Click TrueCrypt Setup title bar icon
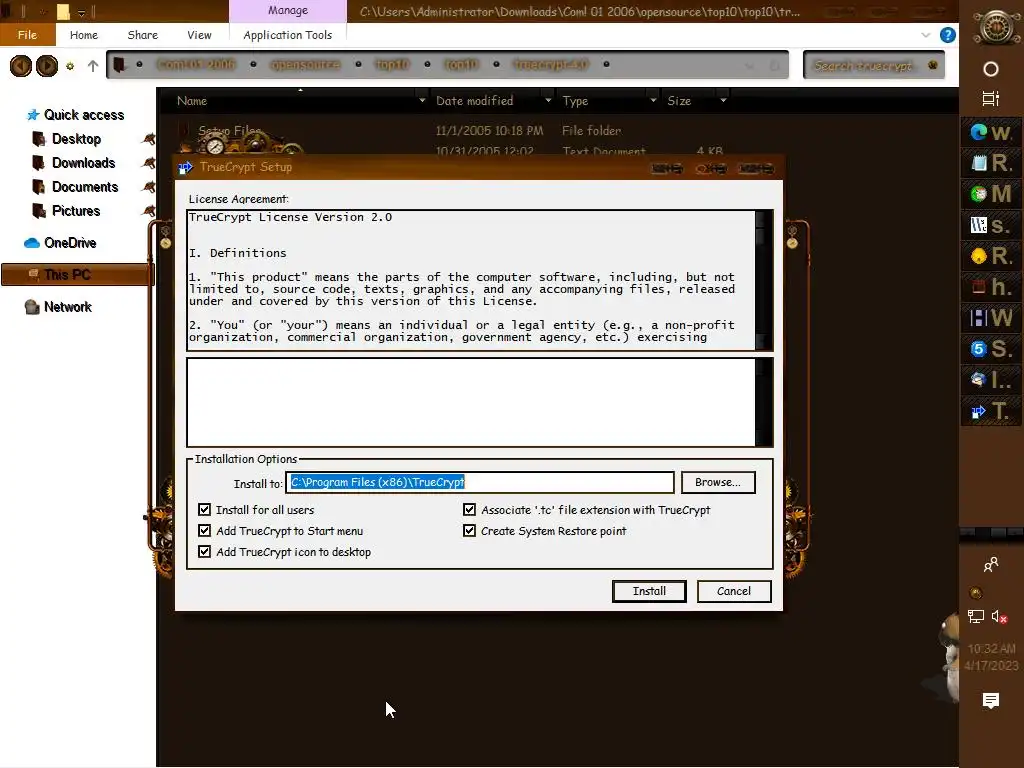 (x=185, y=167)
